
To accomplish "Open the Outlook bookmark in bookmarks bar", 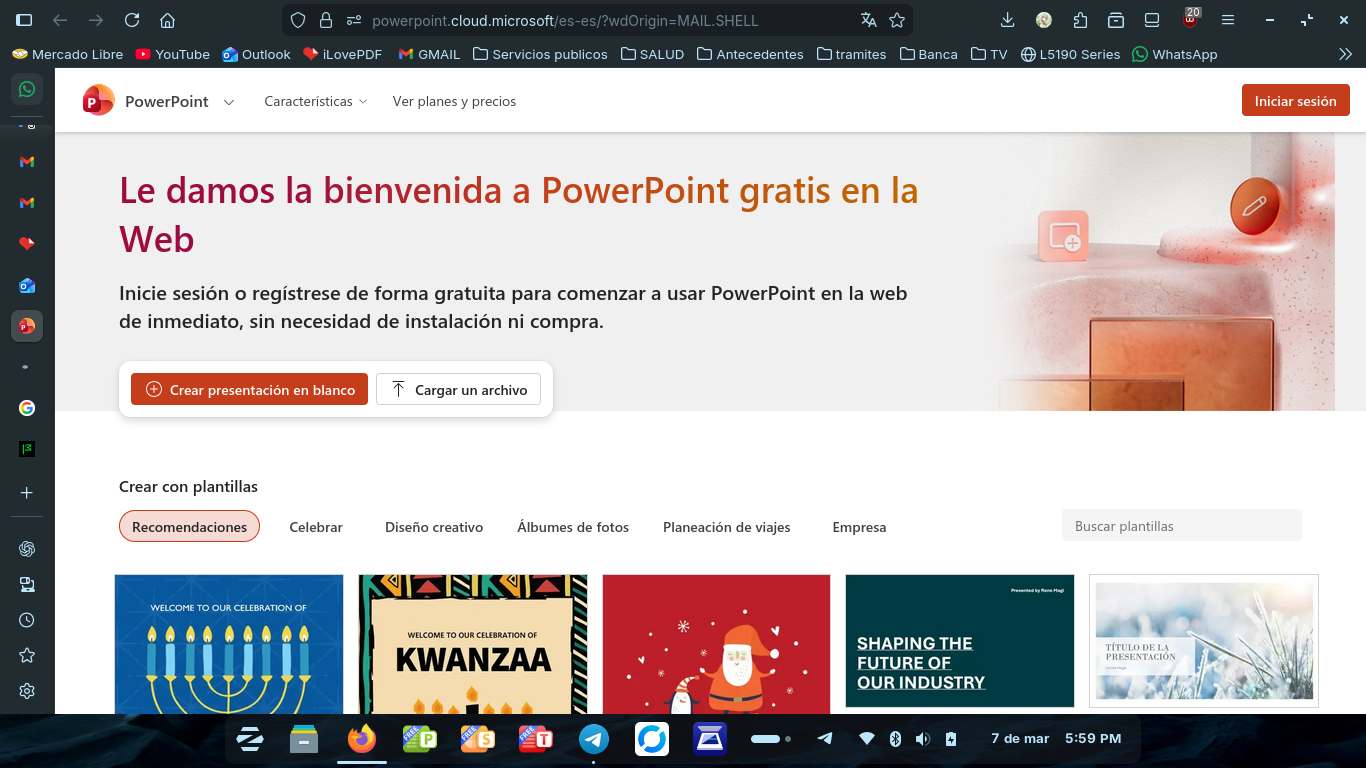I will [256, 54].
